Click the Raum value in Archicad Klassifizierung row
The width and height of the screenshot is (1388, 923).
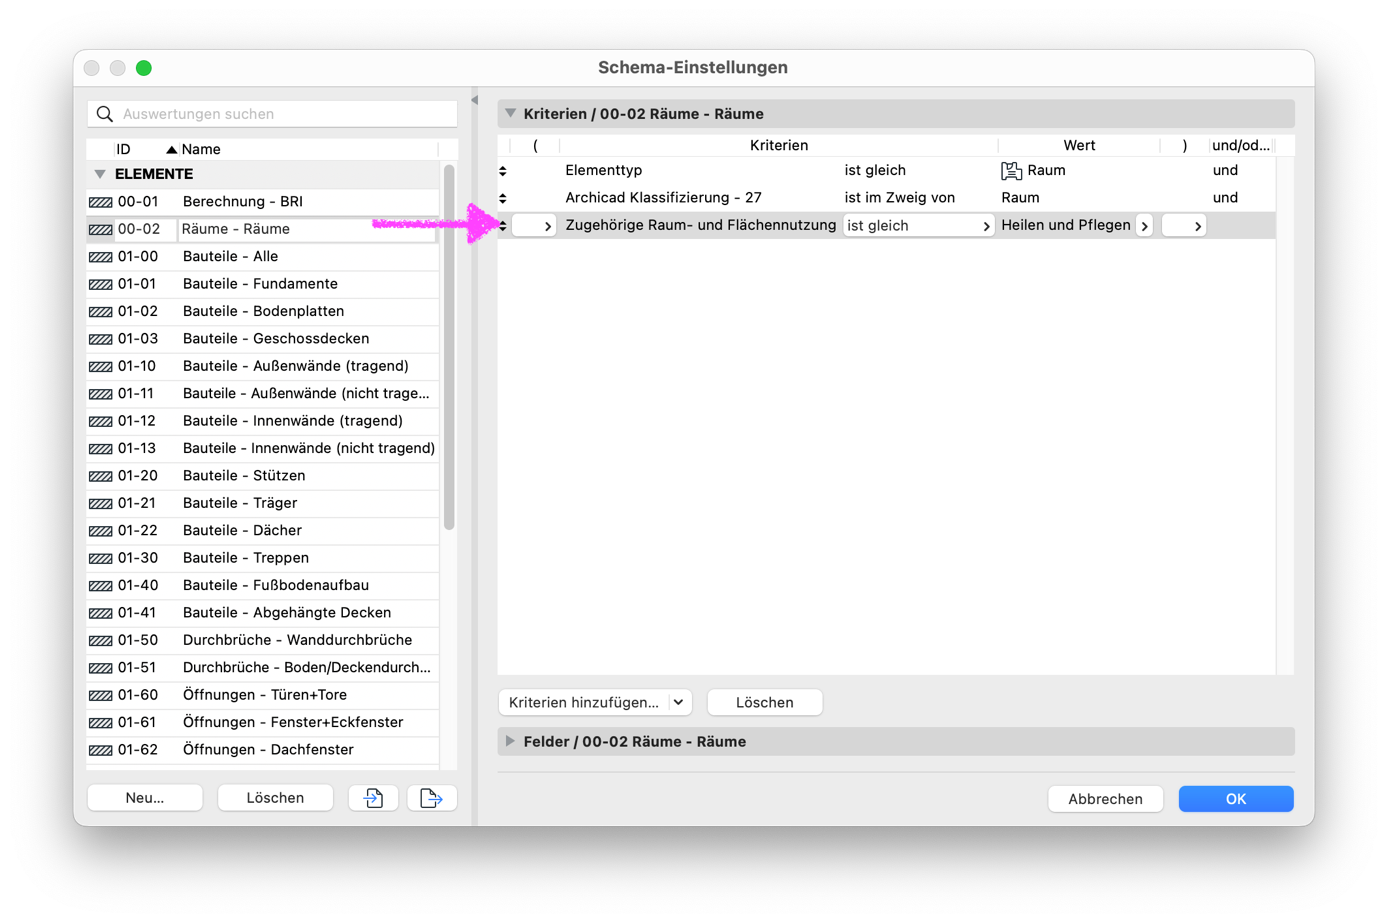pos(1020,198)
